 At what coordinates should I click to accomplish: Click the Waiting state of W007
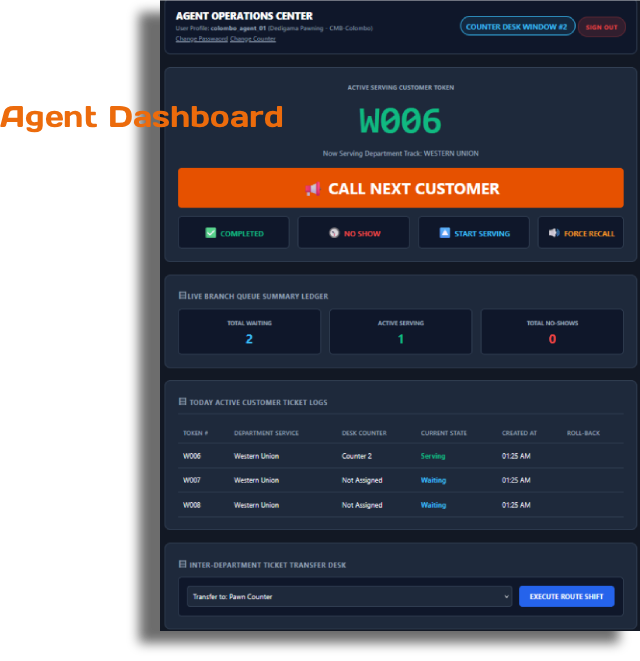pos(433,480)
